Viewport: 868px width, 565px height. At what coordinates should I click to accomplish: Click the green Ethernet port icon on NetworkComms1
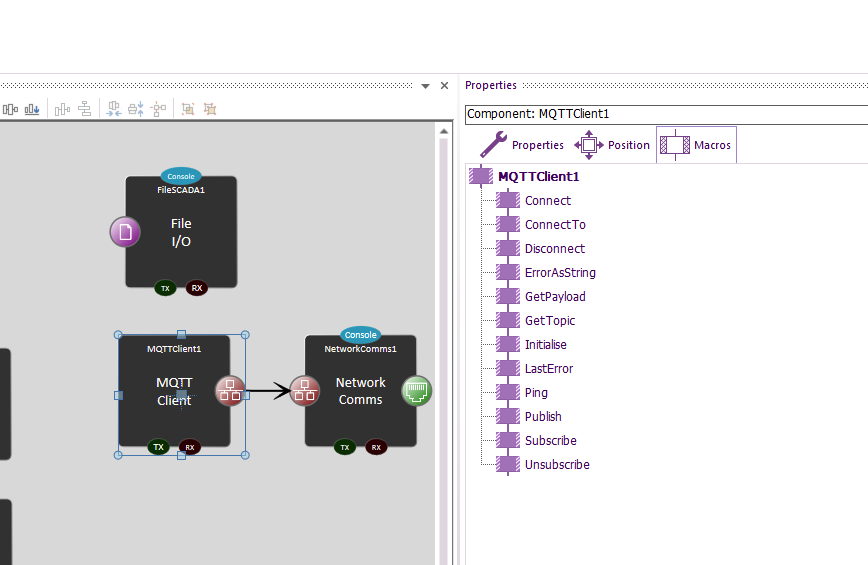[417, 391]
